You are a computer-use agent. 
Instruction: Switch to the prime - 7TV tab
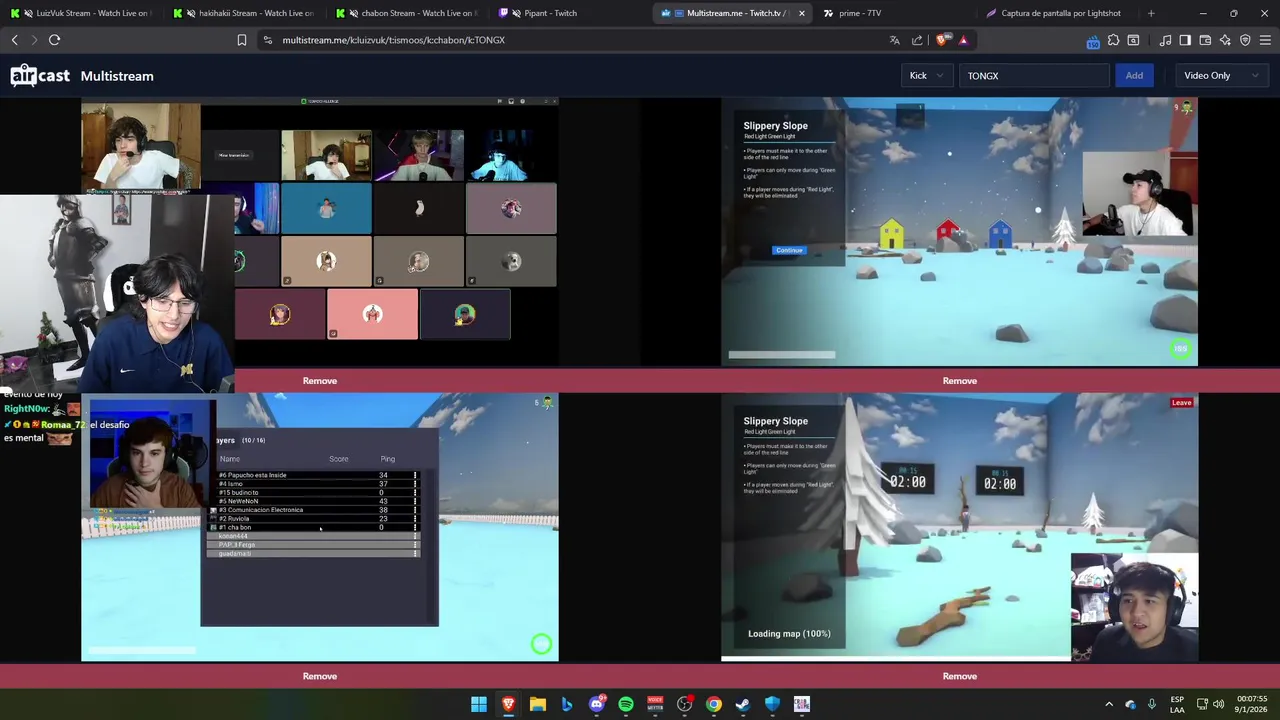(x=895, y=13)
